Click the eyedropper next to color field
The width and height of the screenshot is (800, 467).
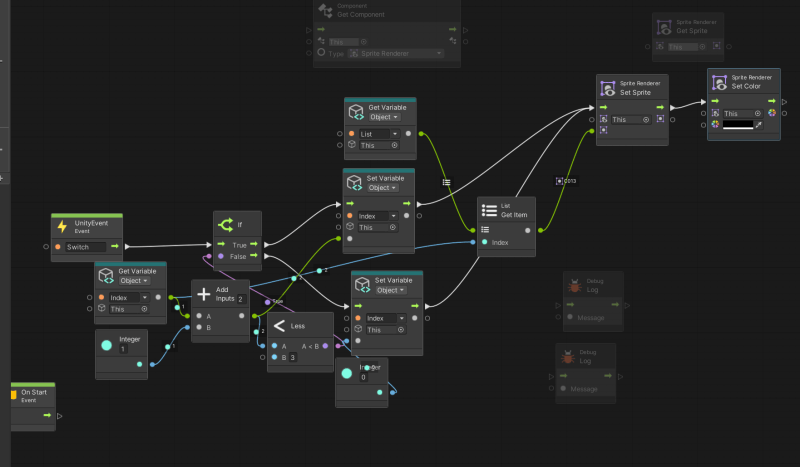pyautogui.click(x=759, y=125)
